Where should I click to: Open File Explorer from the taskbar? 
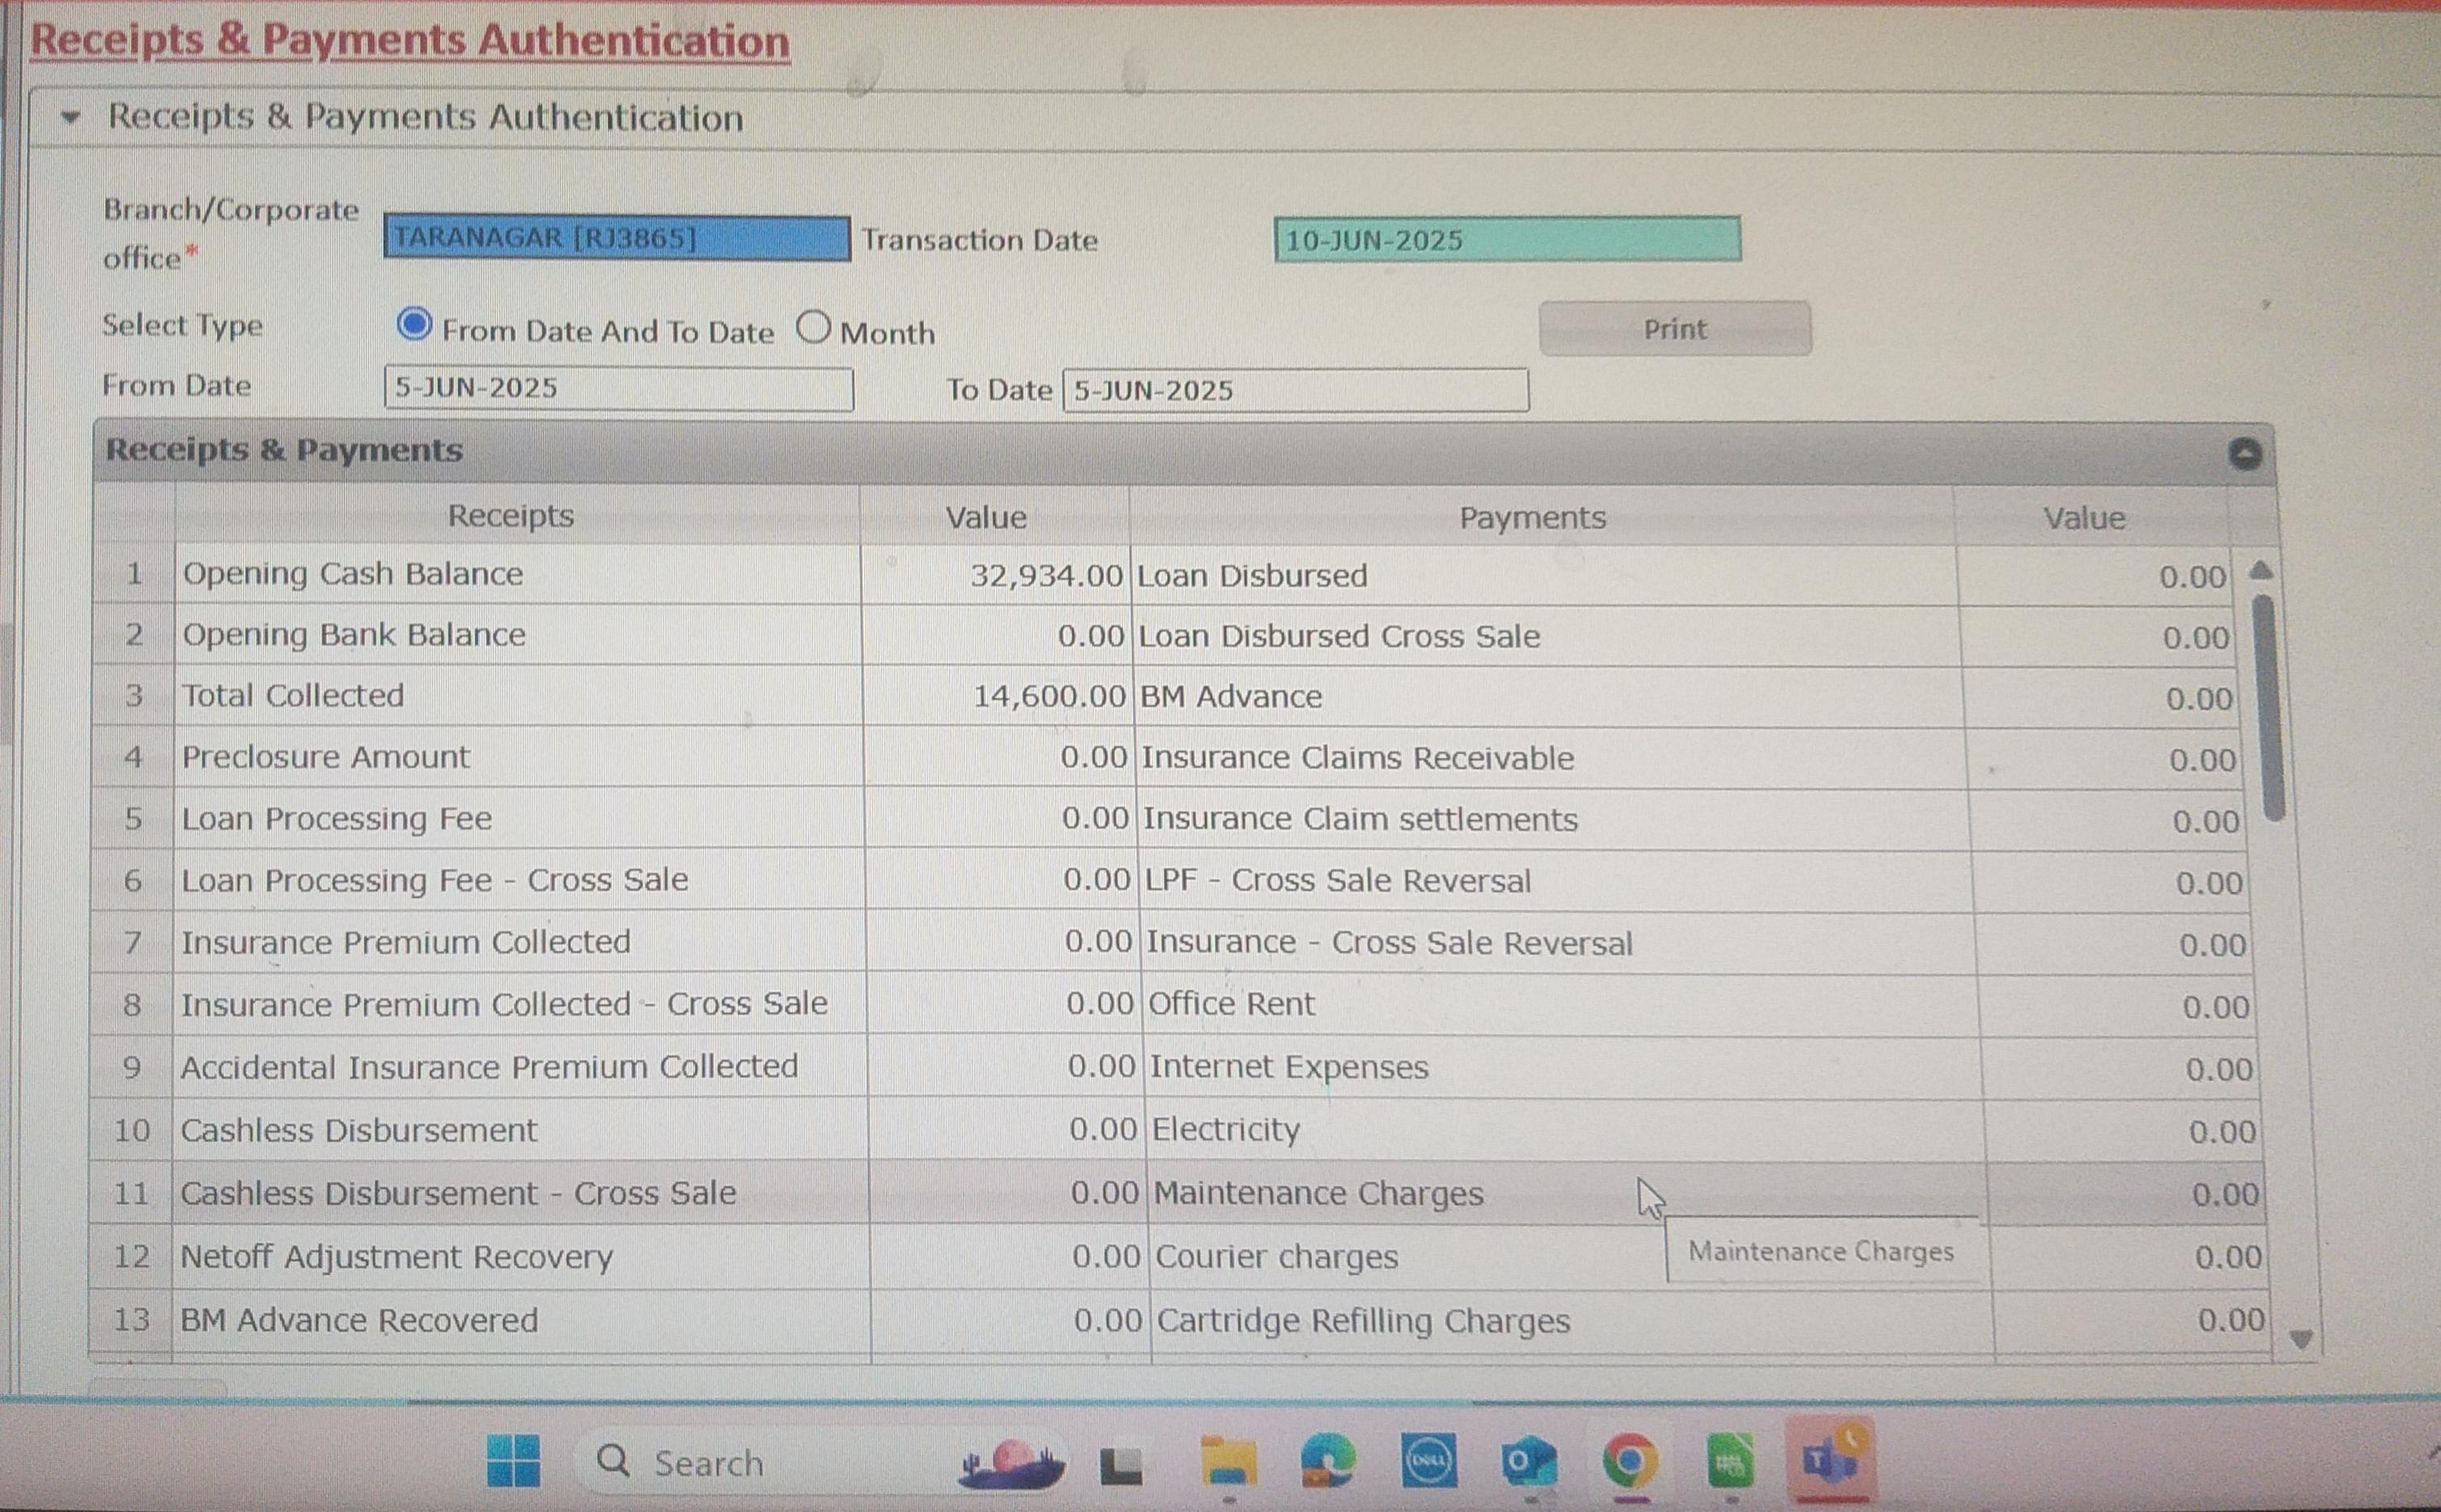1228,1461
